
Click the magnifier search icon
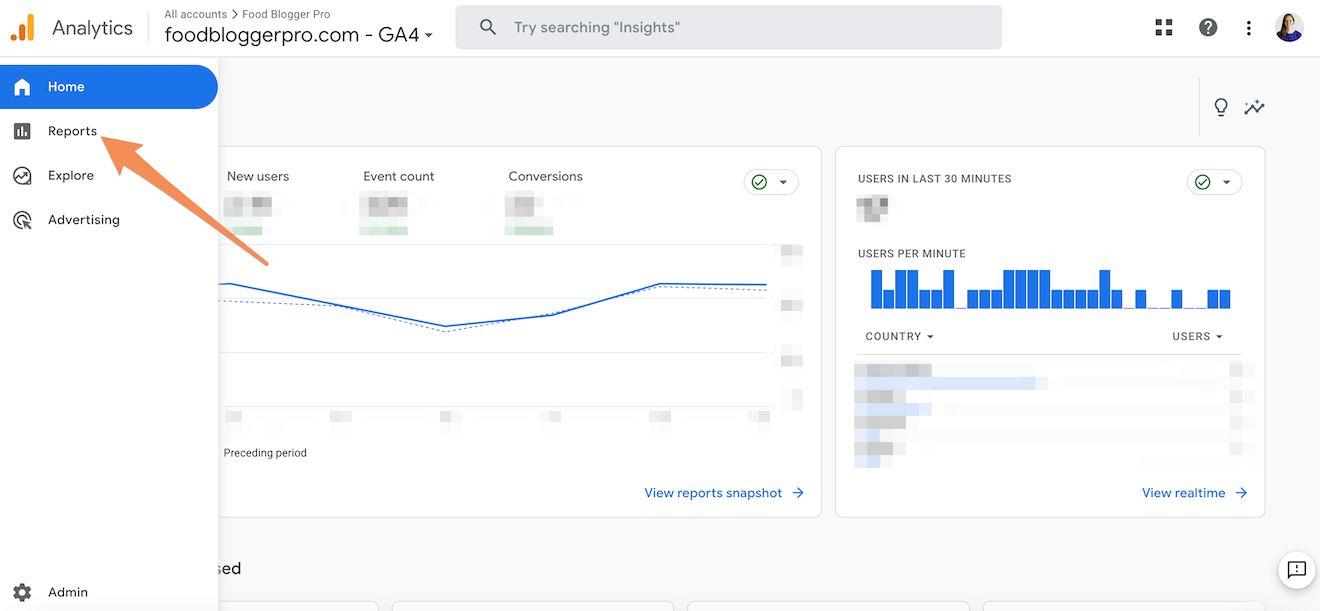click(x=488, y=27)
